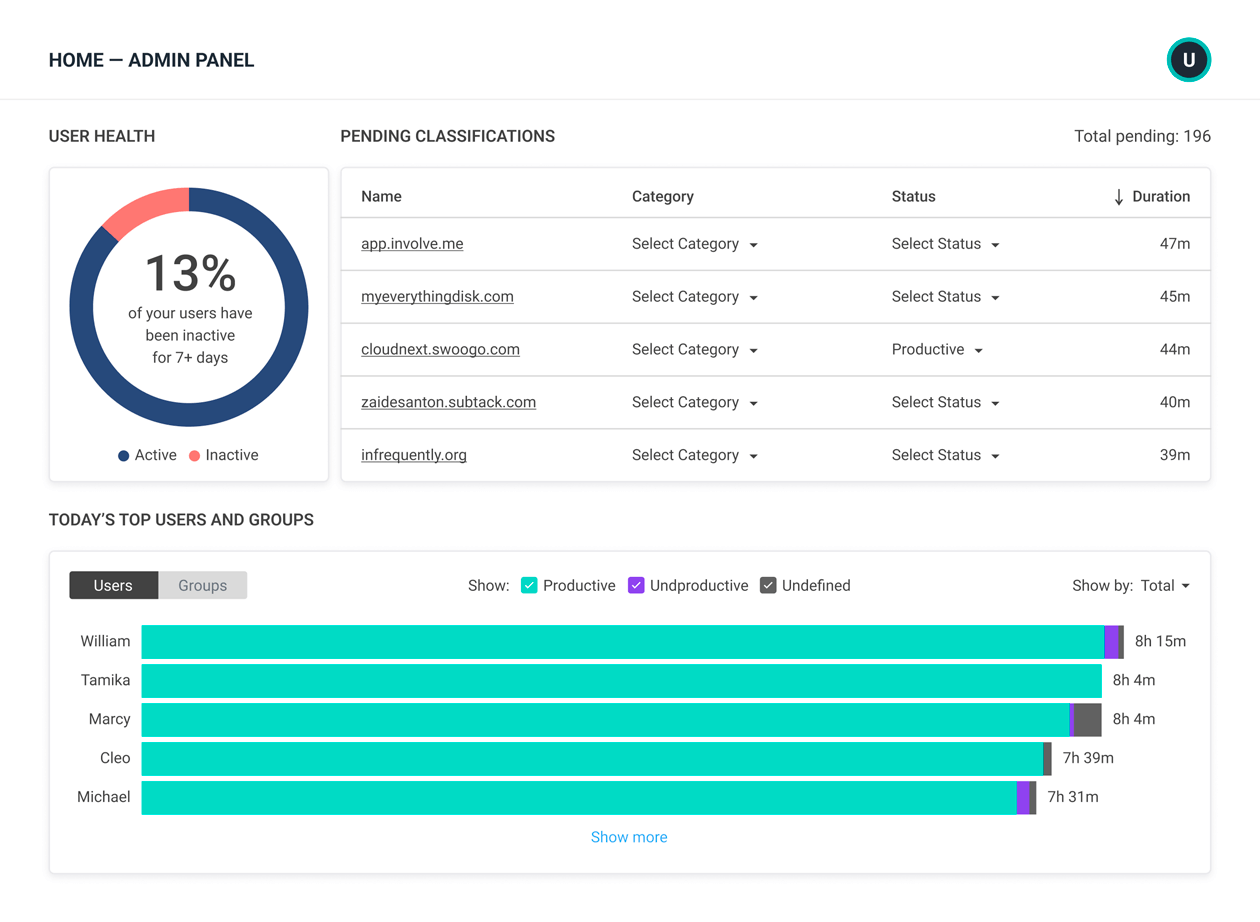Expand Select Status dropdown for infrequently.org
Screen dimensions: 1260x922
(x=945, y=455)
